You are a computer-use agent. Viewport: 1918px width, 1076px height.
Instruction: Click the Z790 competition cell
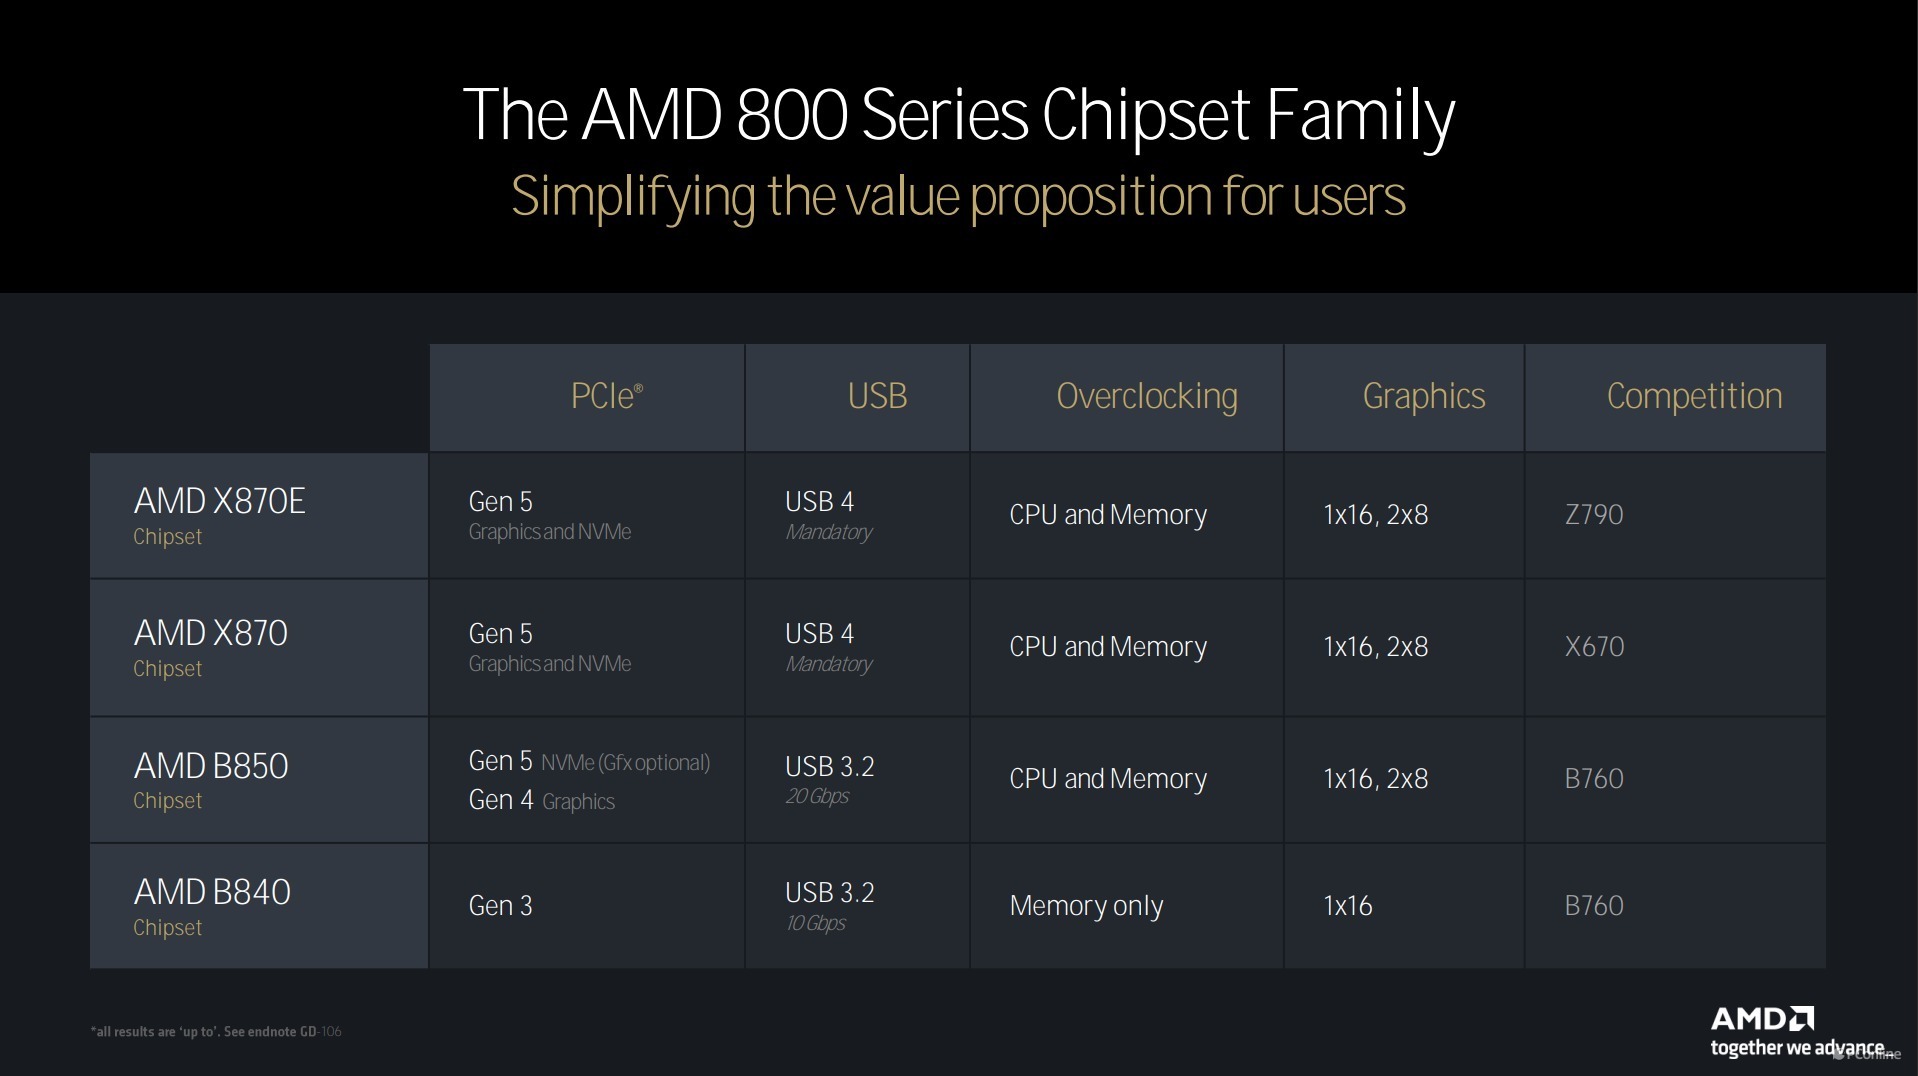click(1593, 515)
